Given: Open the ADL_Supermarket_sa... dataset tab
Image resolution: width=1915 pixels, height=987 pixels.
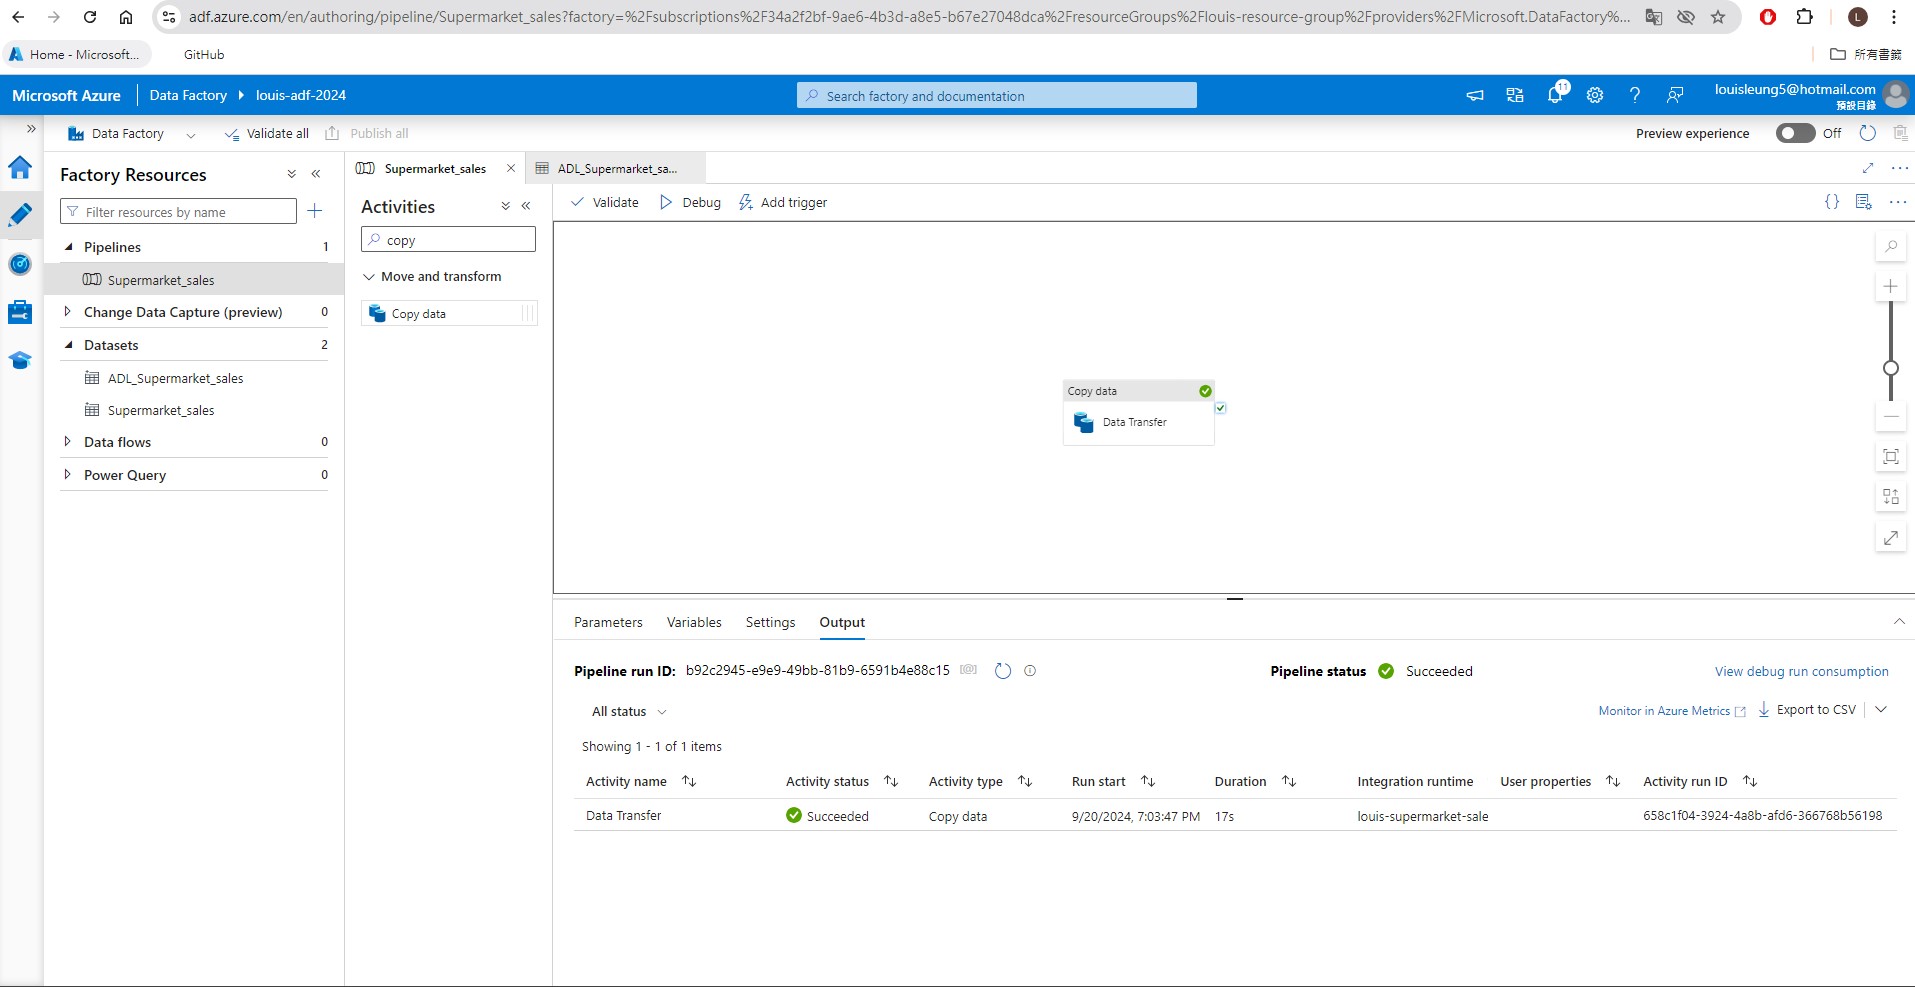Looking at the screenshot, I should [613, 168].
